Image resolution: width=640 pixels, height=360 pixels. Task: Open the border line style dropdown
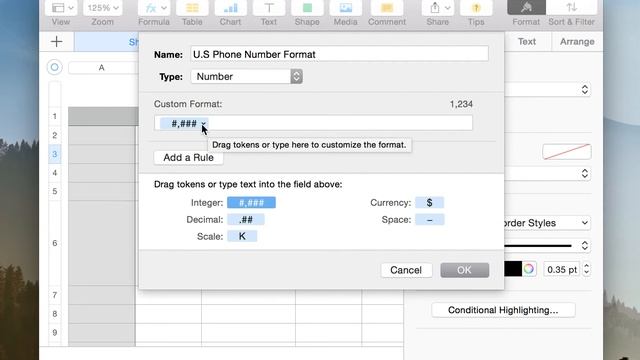tap(547, 246)
